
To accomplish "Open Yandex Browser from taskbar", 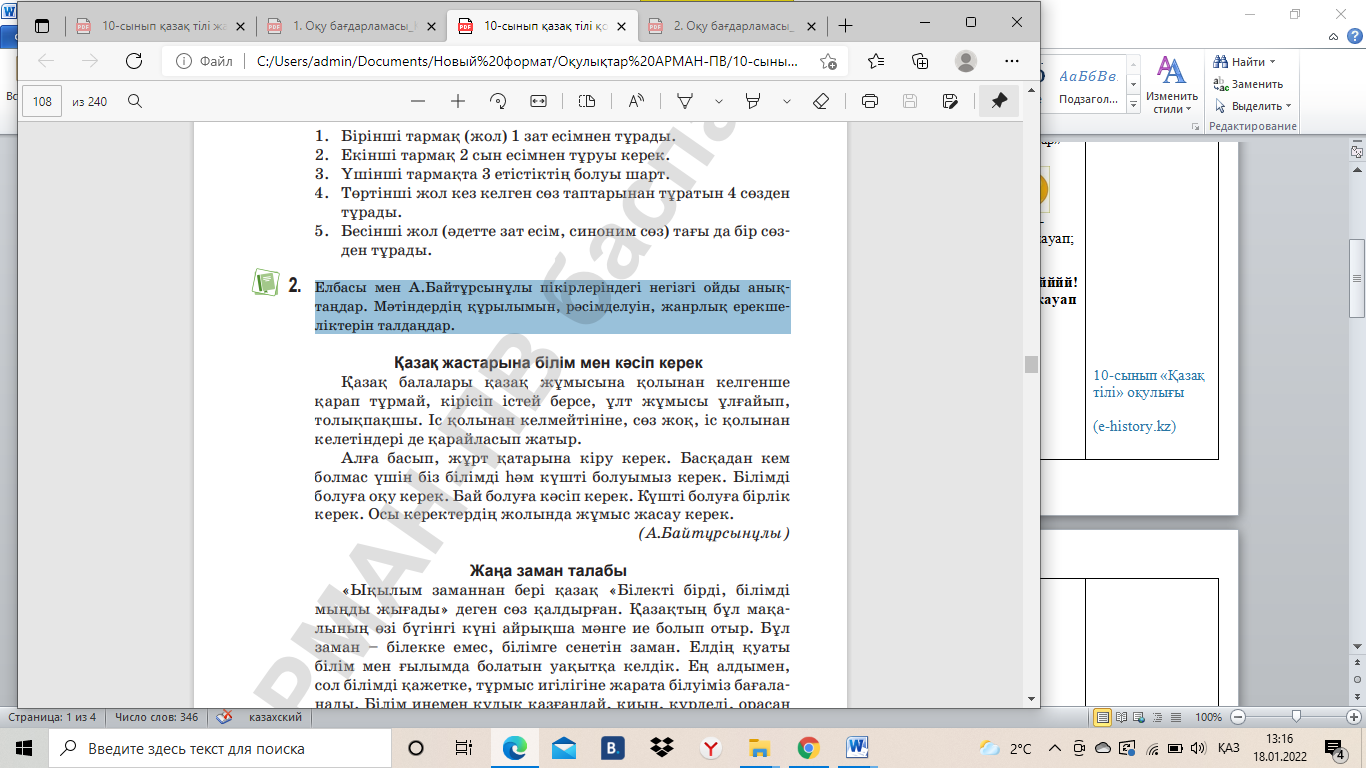I will click(x=710, y=748).
